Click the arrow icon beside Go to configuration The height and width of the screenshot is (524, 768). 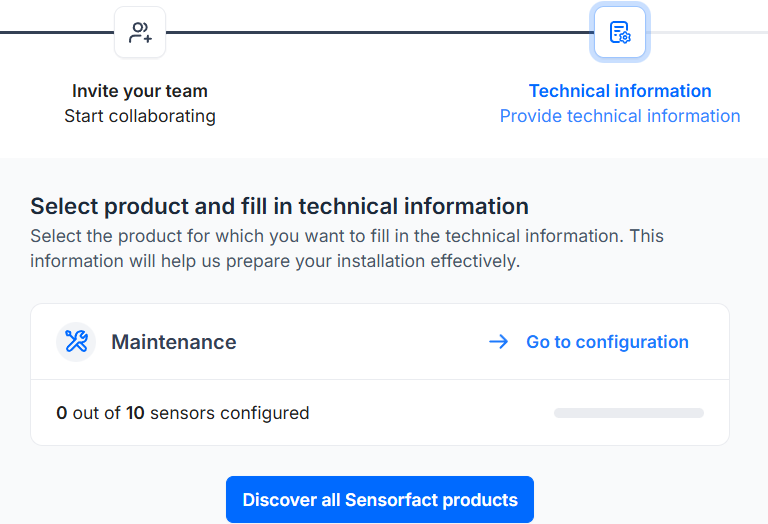[498, 342]
